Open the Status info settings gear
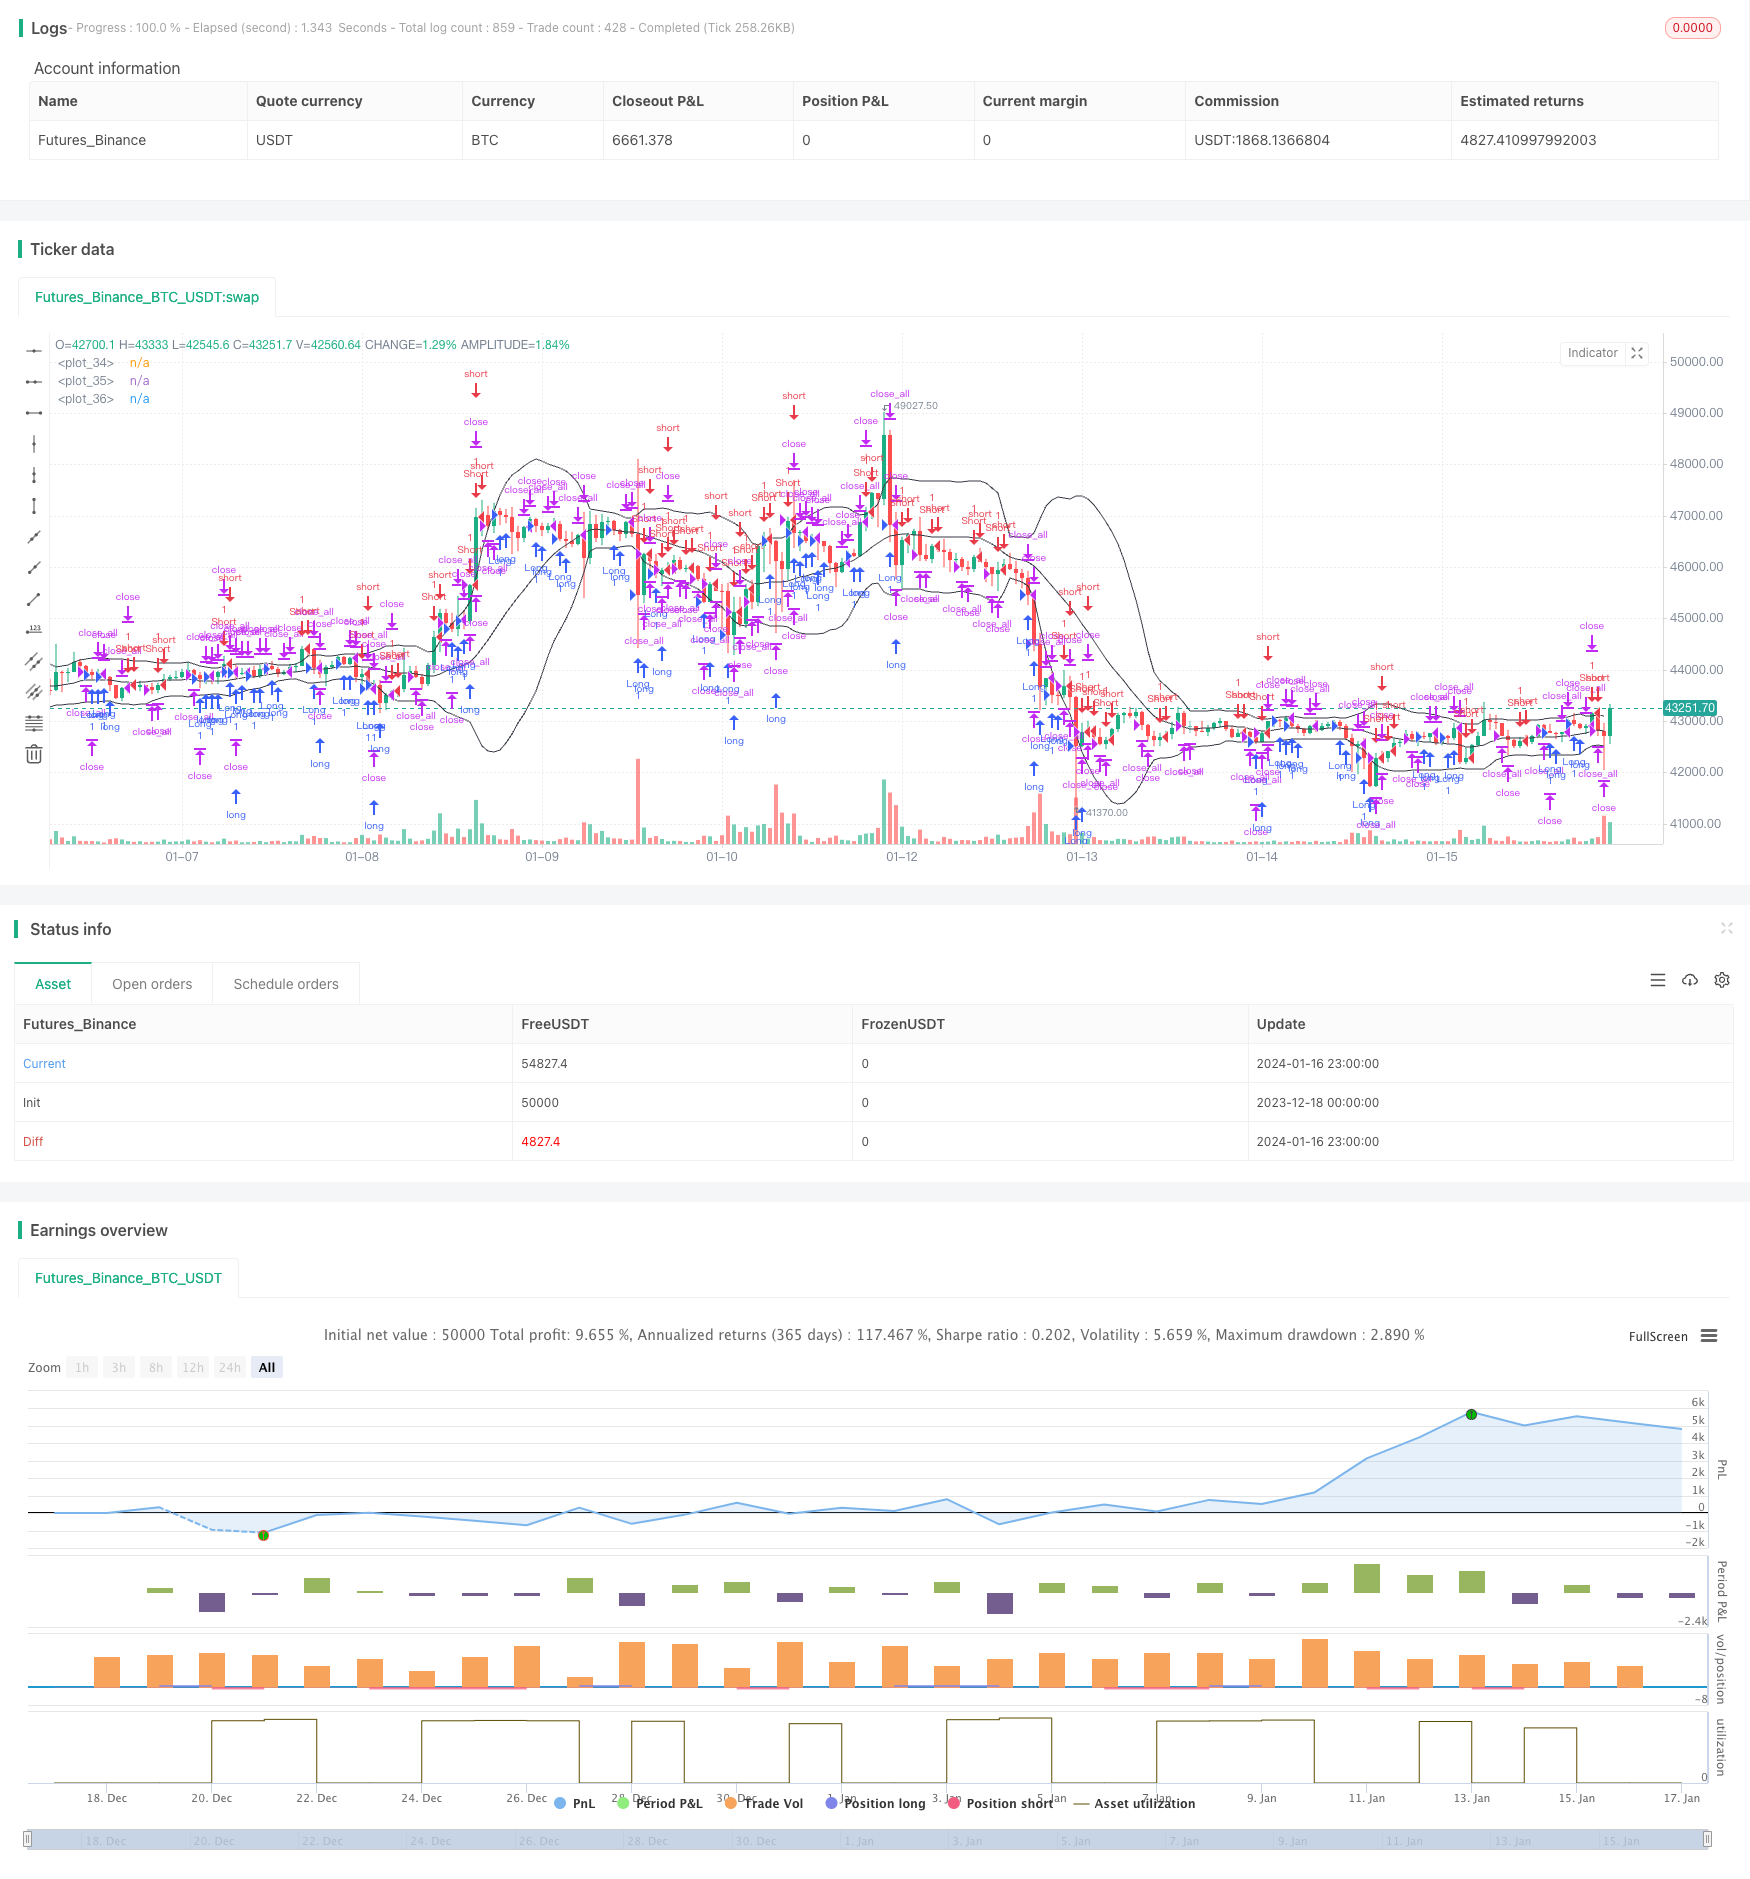This screenshot has width=1750, height=1879. tap(1722, 980)
